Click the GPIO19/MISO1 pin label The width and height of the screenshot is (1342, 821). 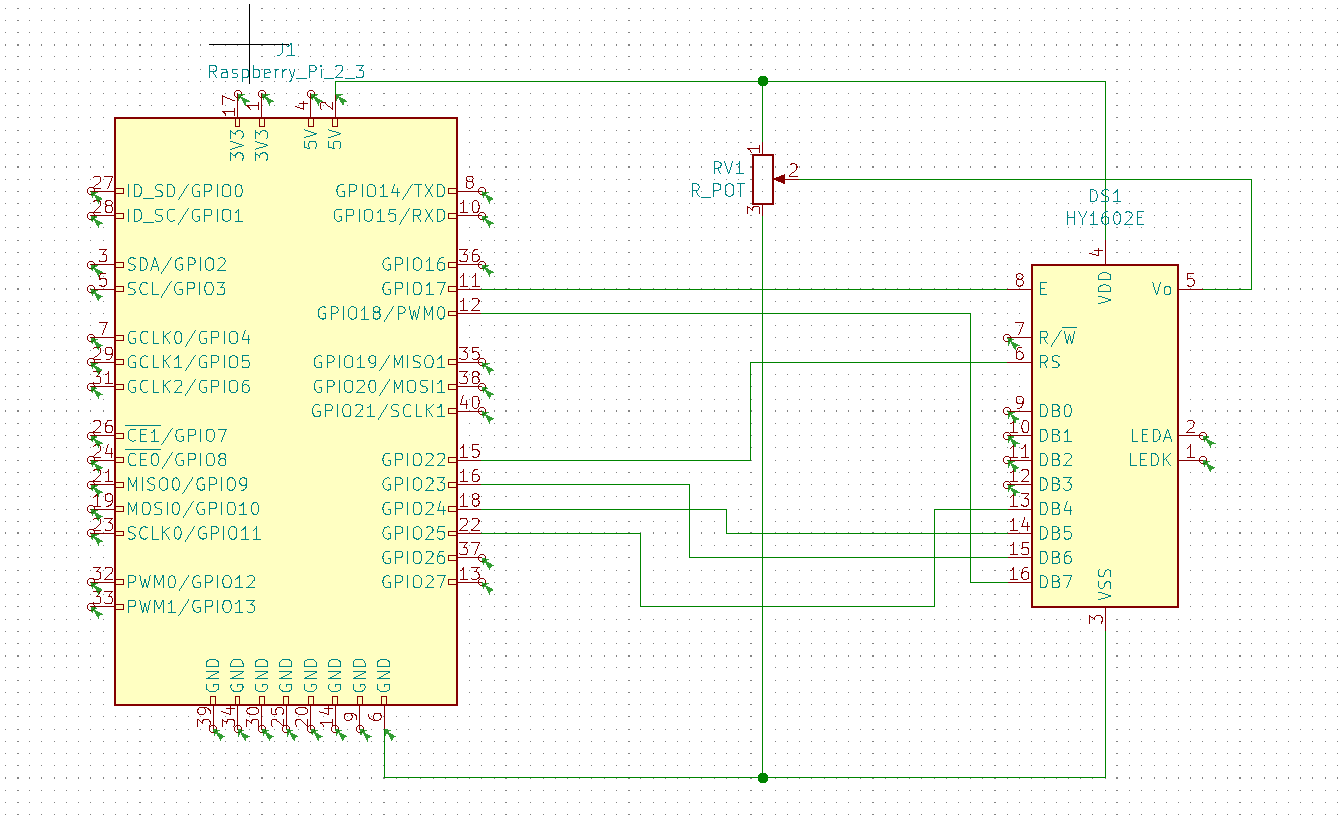point(380,362)
